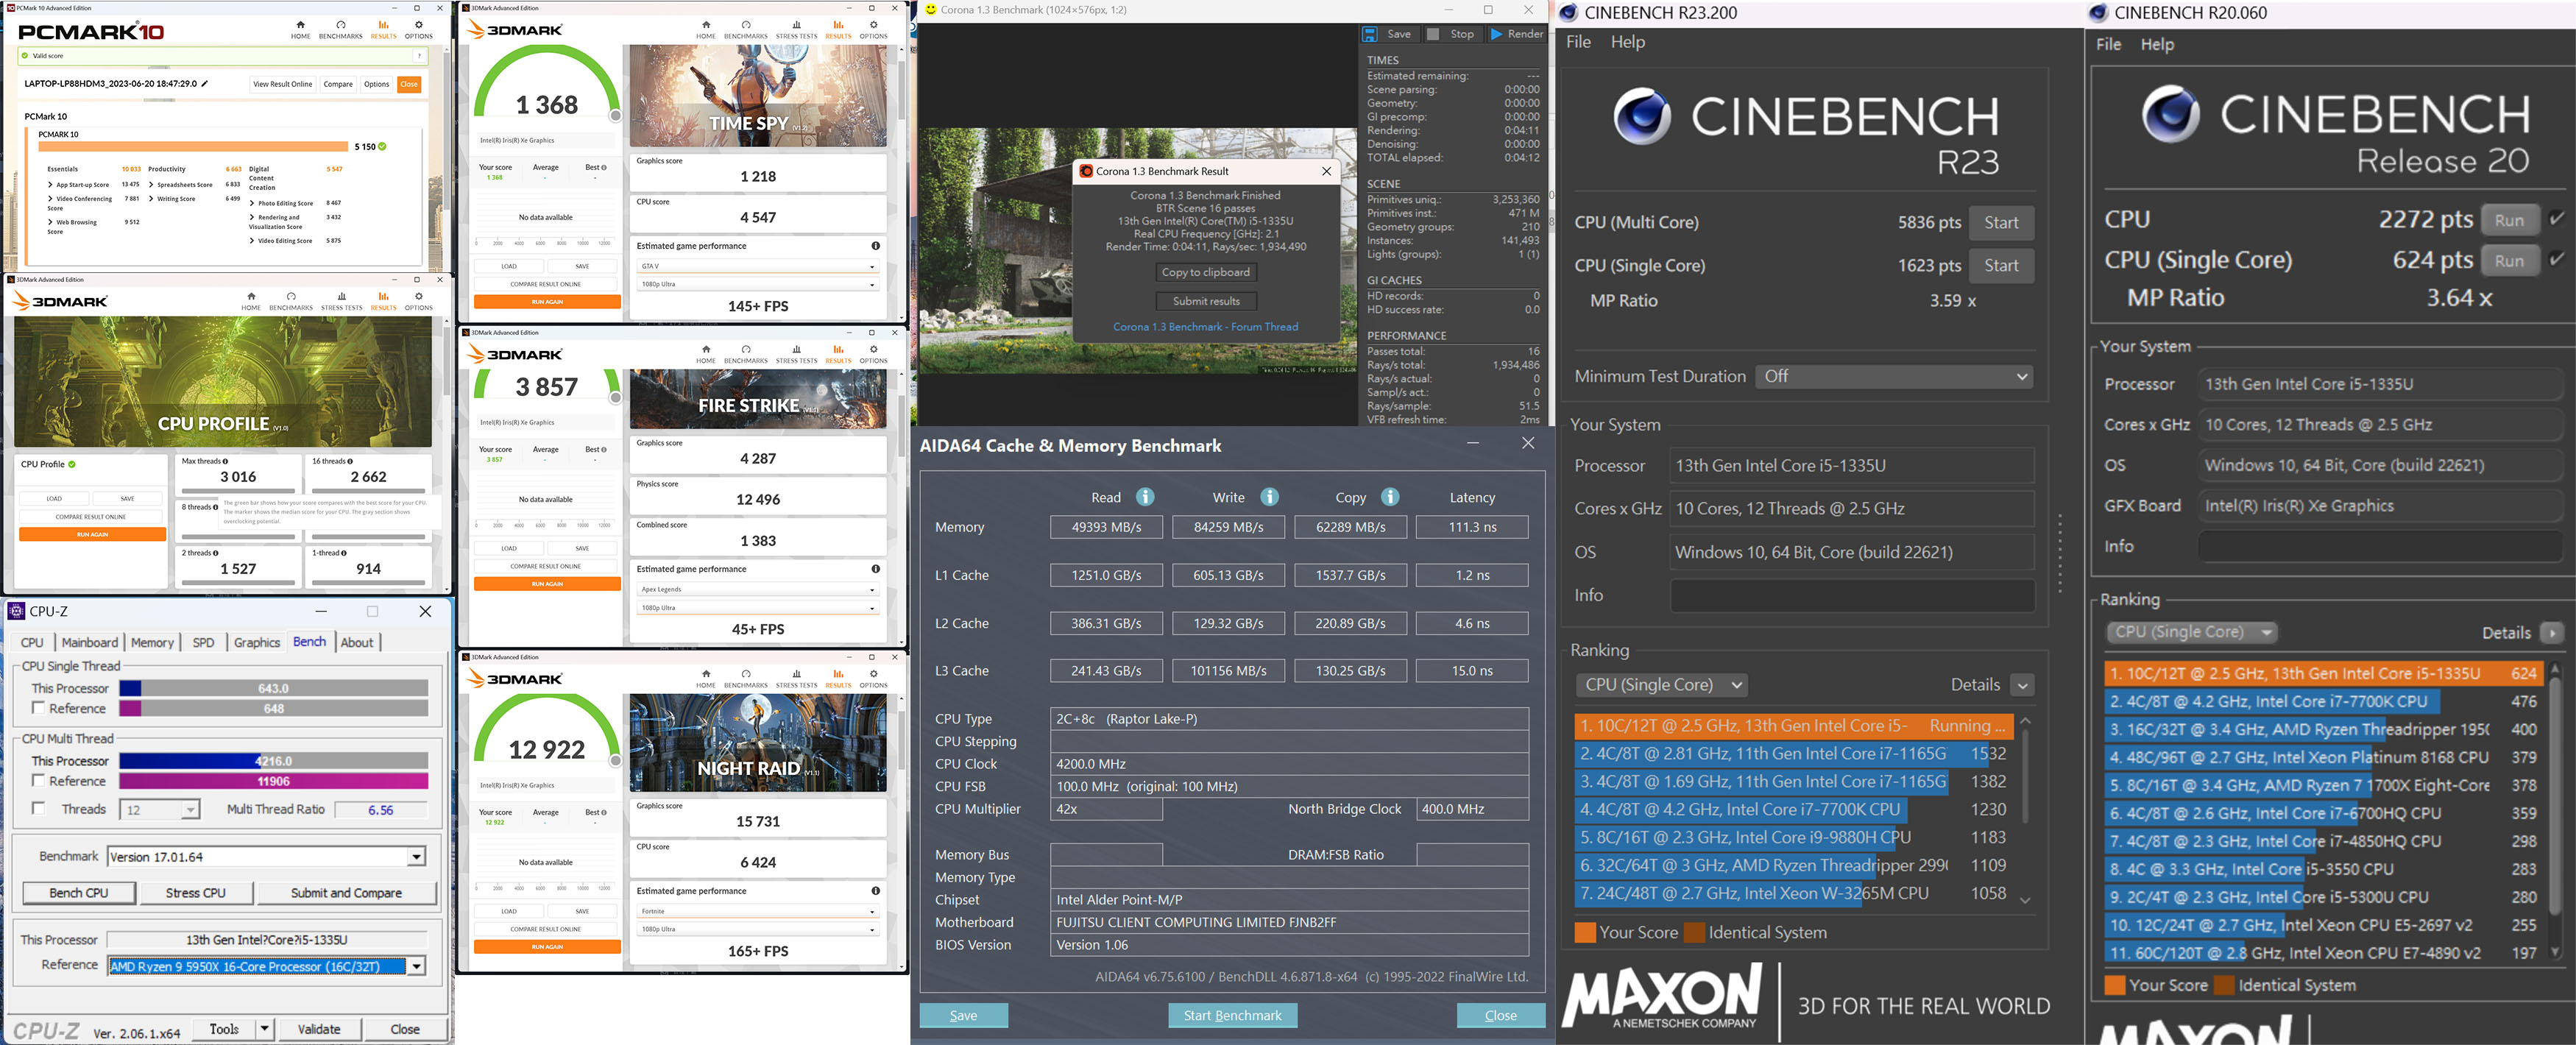Click info icon next to AIDA64 Copy
This screenshot has width=2576, height=1045.
[1390, 497]
